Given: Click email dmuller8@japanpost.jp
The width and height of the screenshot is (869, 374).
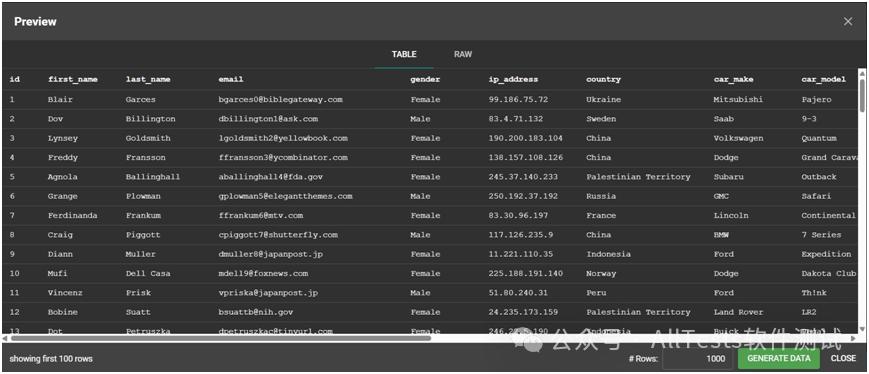Looking at the screenshot, I should 270,254.
